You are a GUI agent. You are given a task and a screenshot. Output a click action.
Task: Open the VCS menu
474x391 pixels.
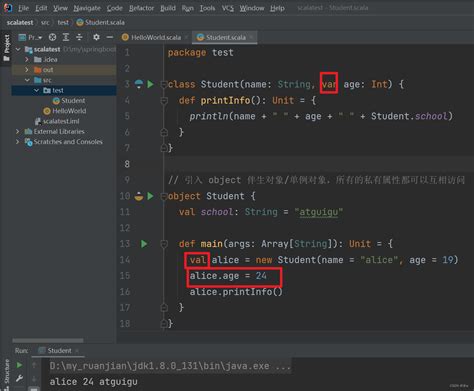[228, 8]
